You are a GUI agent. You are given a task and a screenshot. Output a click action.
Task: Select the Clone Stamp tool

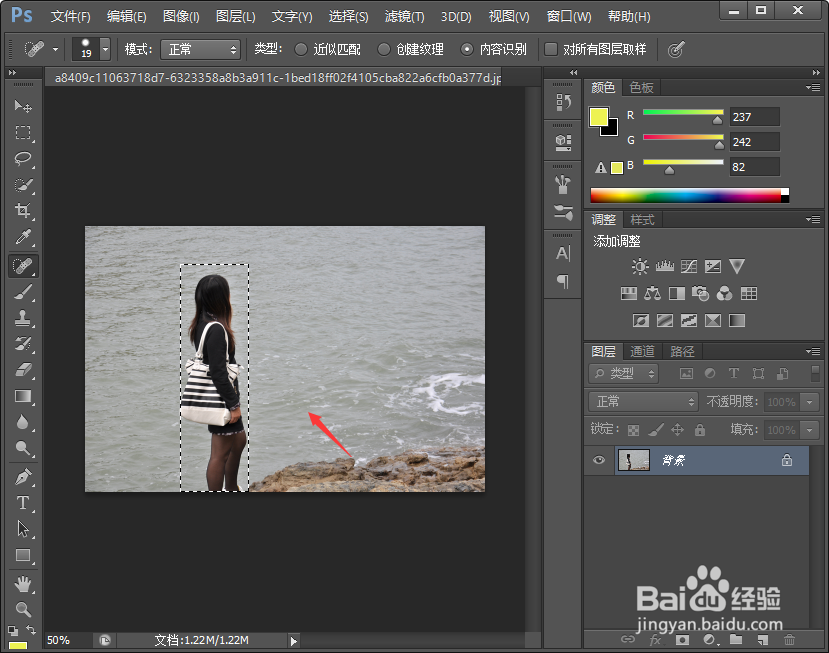tap(23, 318)
